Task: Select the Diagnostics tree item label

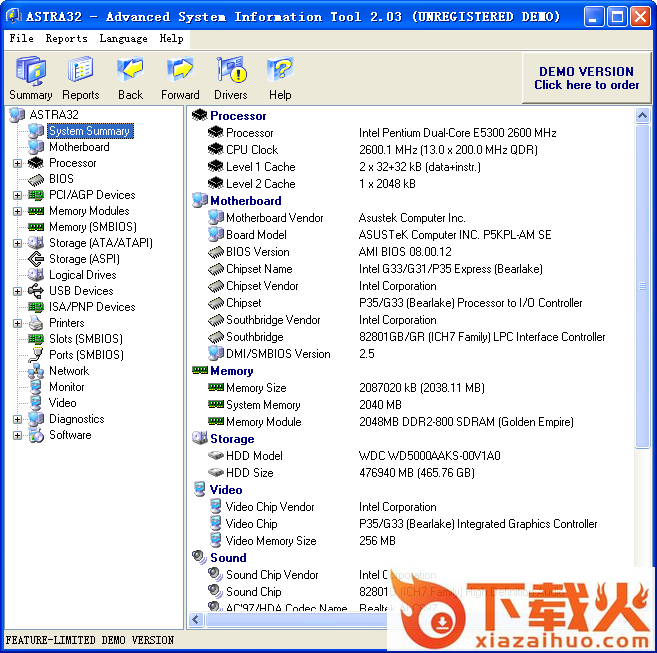Action: [77, 419]
